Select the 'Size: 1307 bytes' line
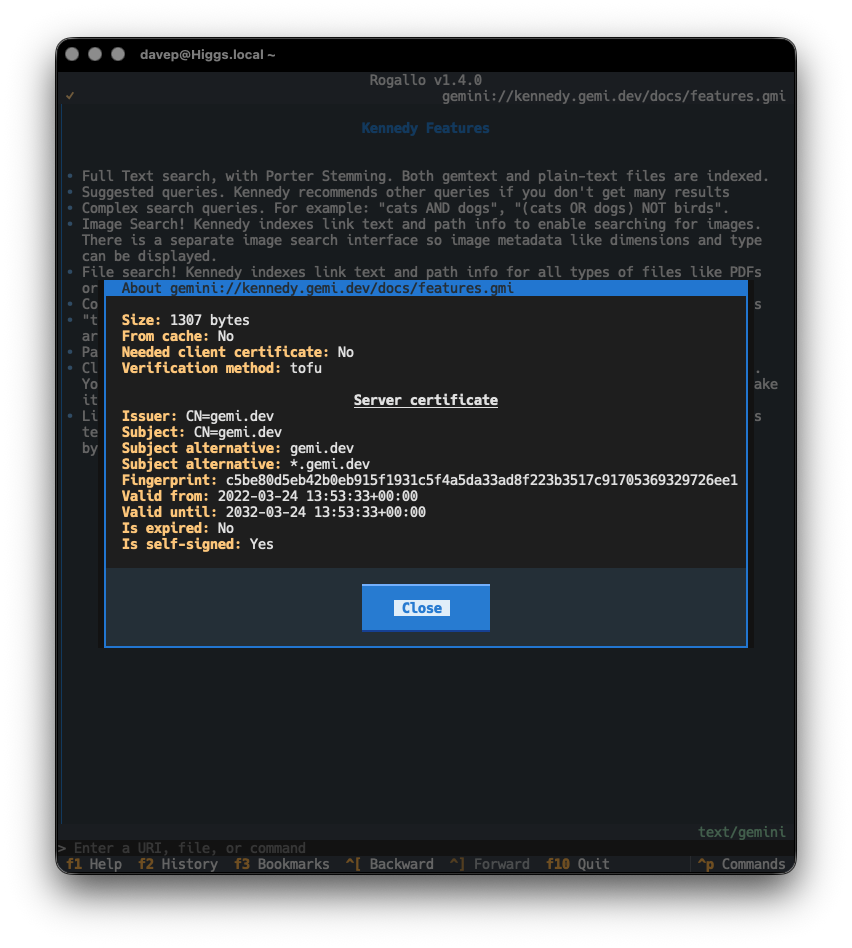 tap(185, 320)
